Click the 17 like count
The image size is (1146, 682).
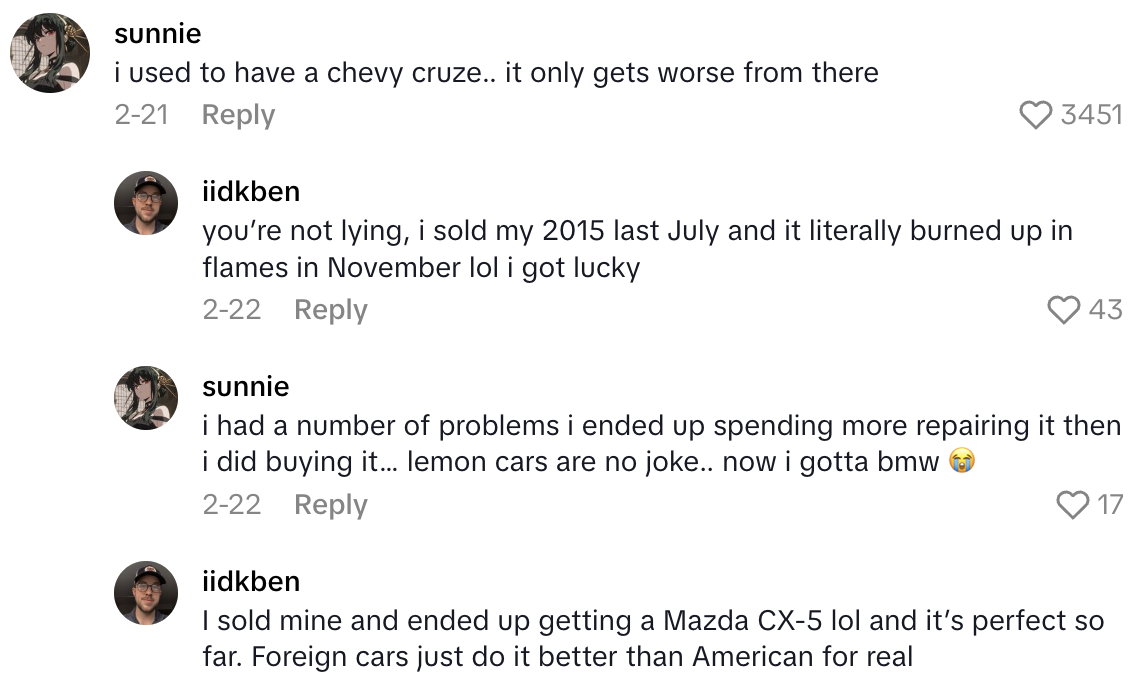(x=1110, y=505)
